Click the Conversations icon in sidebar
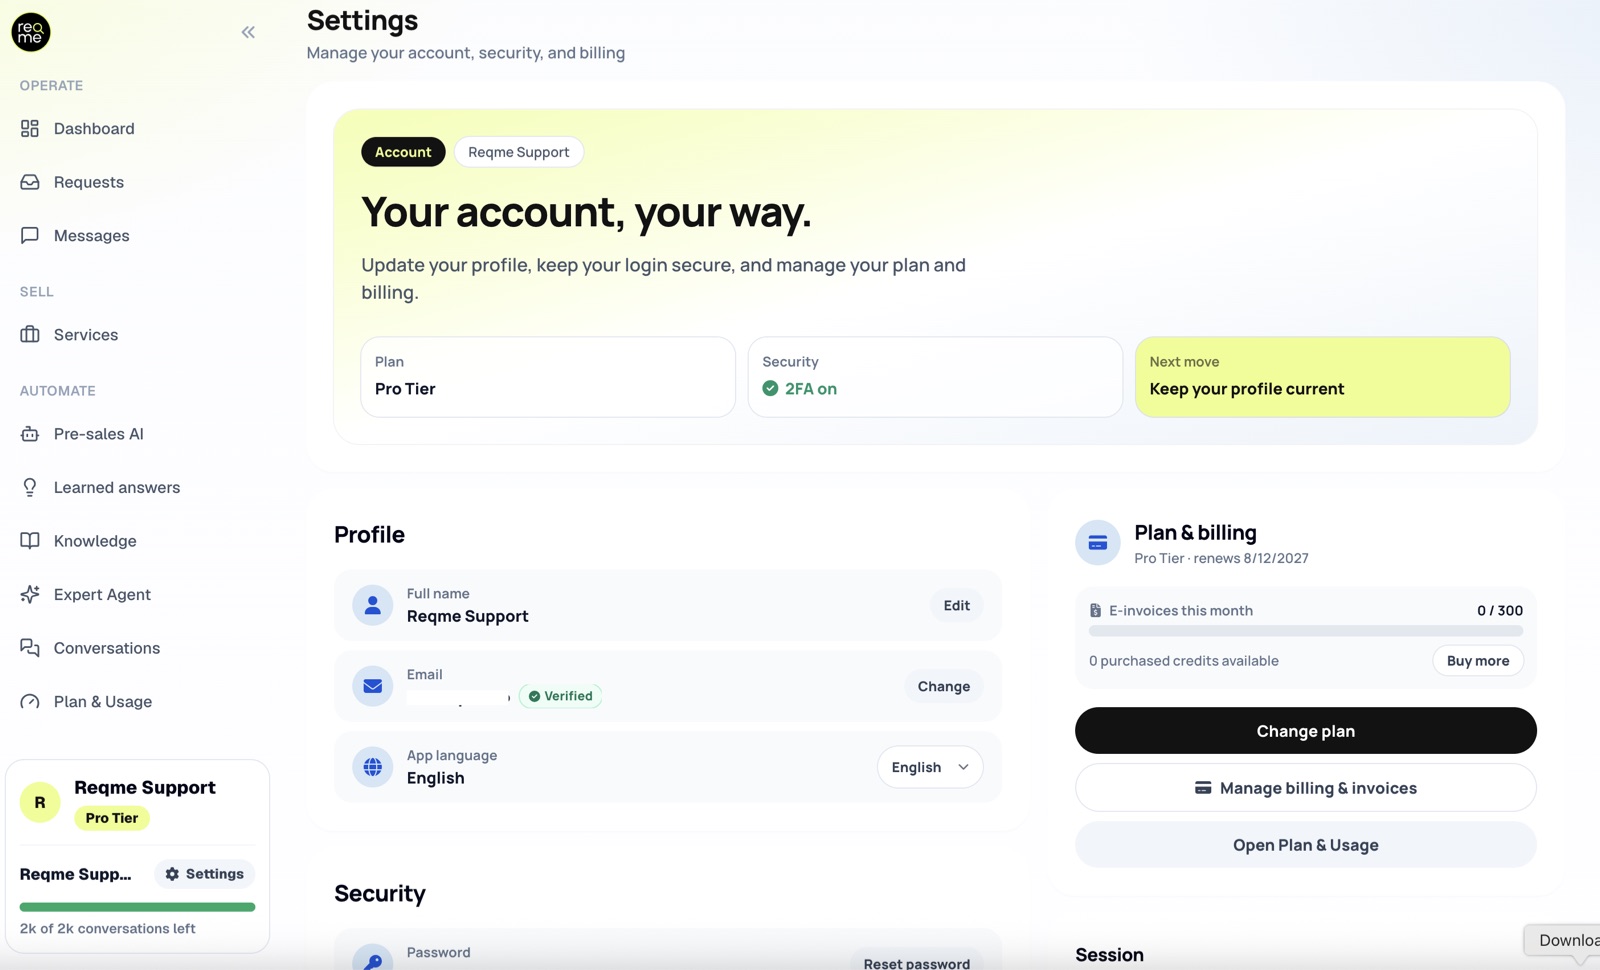The width and height of the screenshot is (1600, 970). tap(30, 647)
